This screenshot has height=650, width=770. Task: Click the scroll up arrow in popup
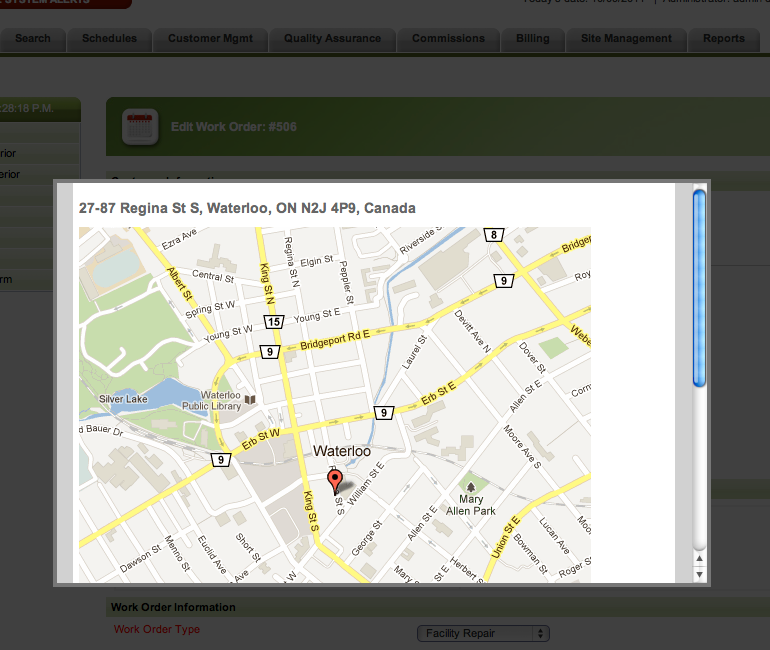(x=699, y=559)
